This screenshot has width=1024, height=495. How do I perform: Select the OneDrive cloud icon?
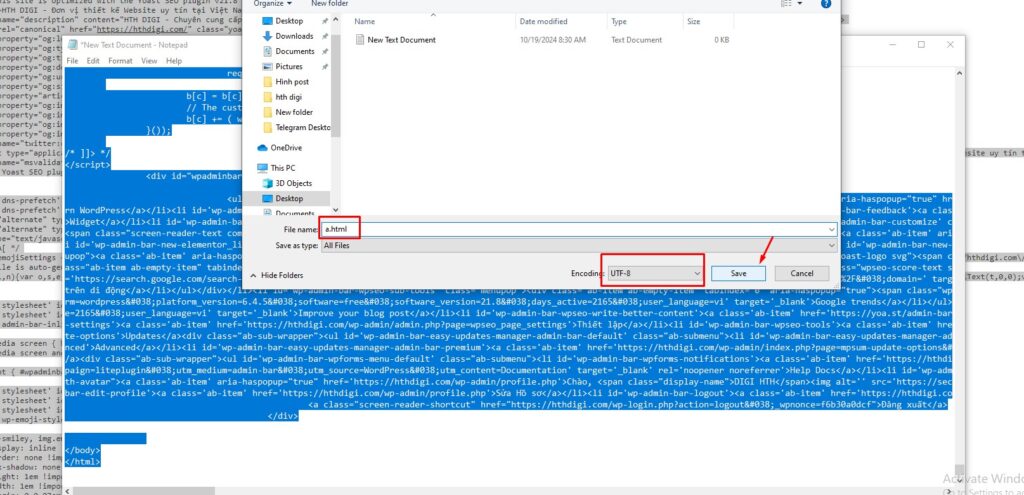(263, 148)
